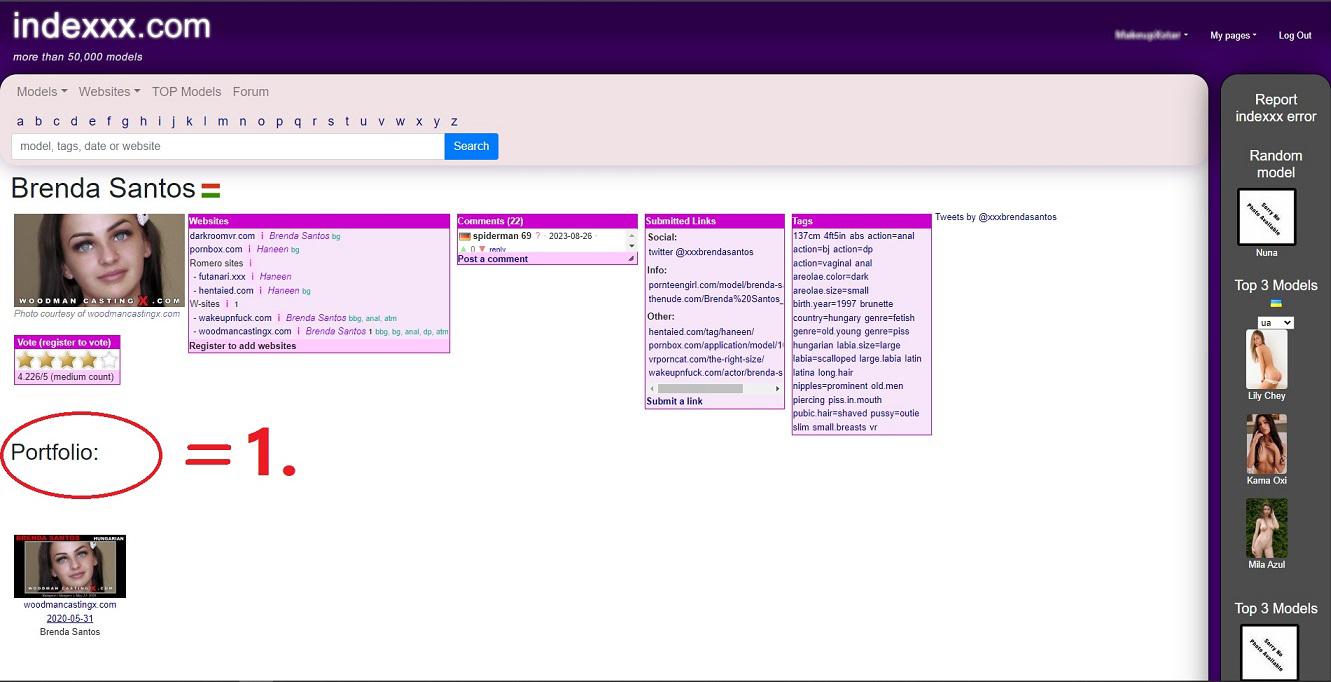This screenshot has height=682, width=1331.
Task: Go to the Forum page
Action: 250,91
